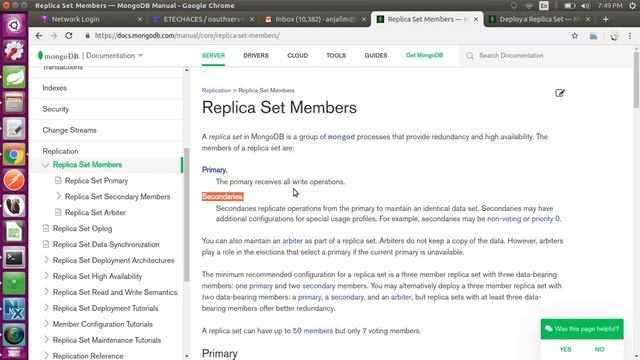Click the browser forward arrow

[x=54, y=36]
